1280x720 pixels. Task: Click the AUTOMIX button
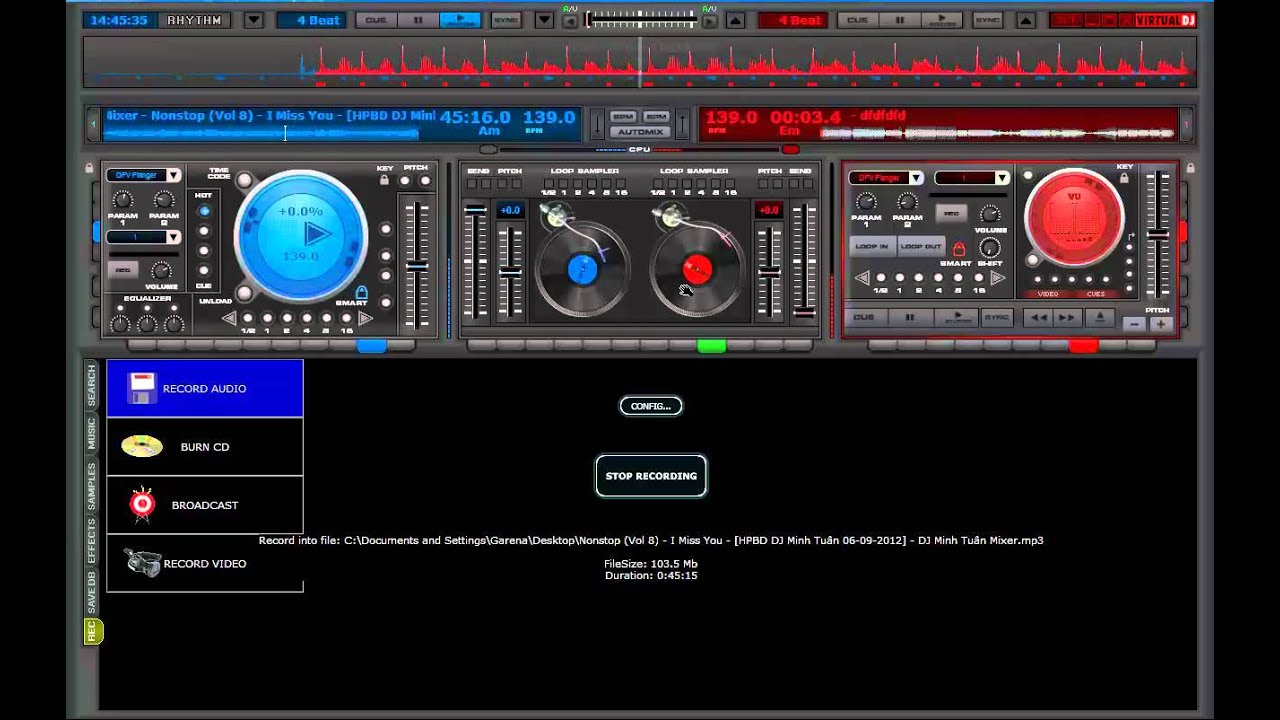pyautogui.click(x=640, y=132)
